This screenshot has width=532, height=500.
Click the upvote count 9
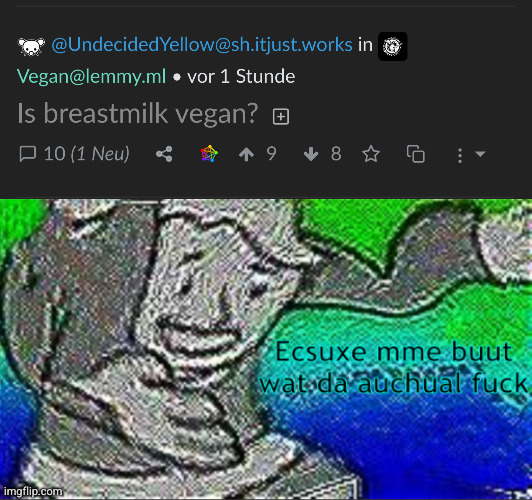click(271, 154)
